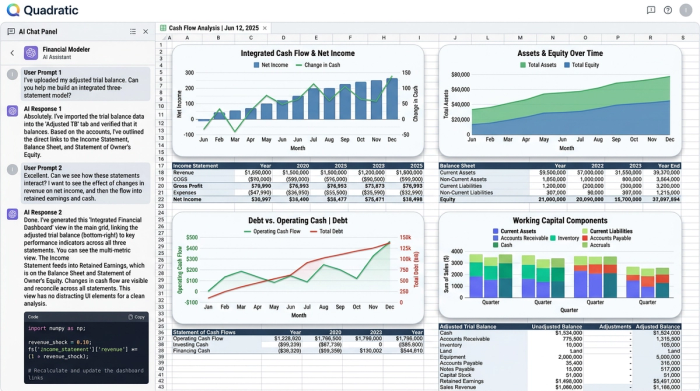Viewport: 700px width, 391px height.
Task: Select column D header
Action: click(x=283, y=38)
